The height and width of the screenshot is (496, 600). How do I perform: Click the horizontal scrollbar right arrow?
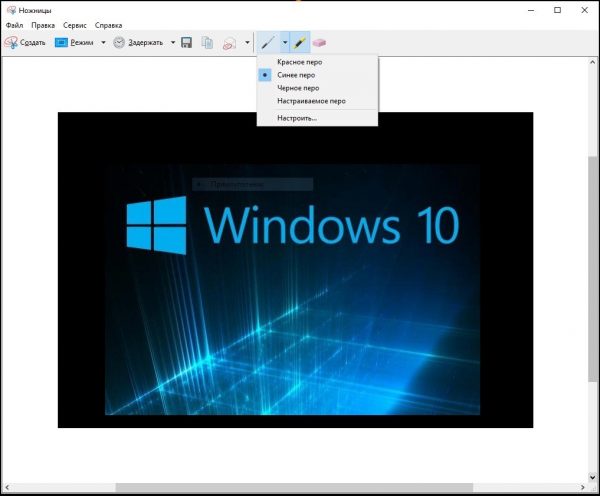tap(583, 488)
